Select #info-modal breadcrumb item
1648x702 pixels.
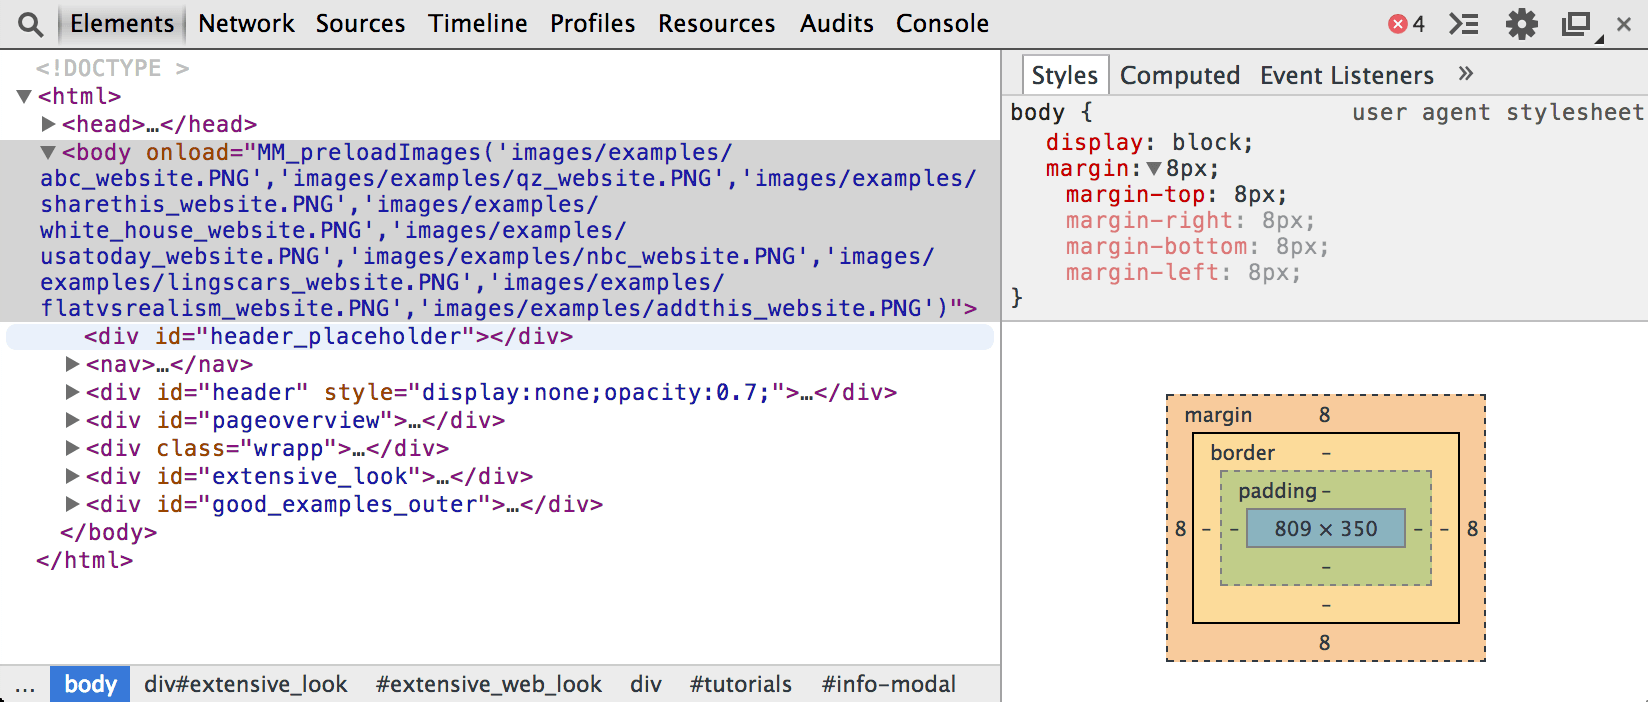(888, 685)
